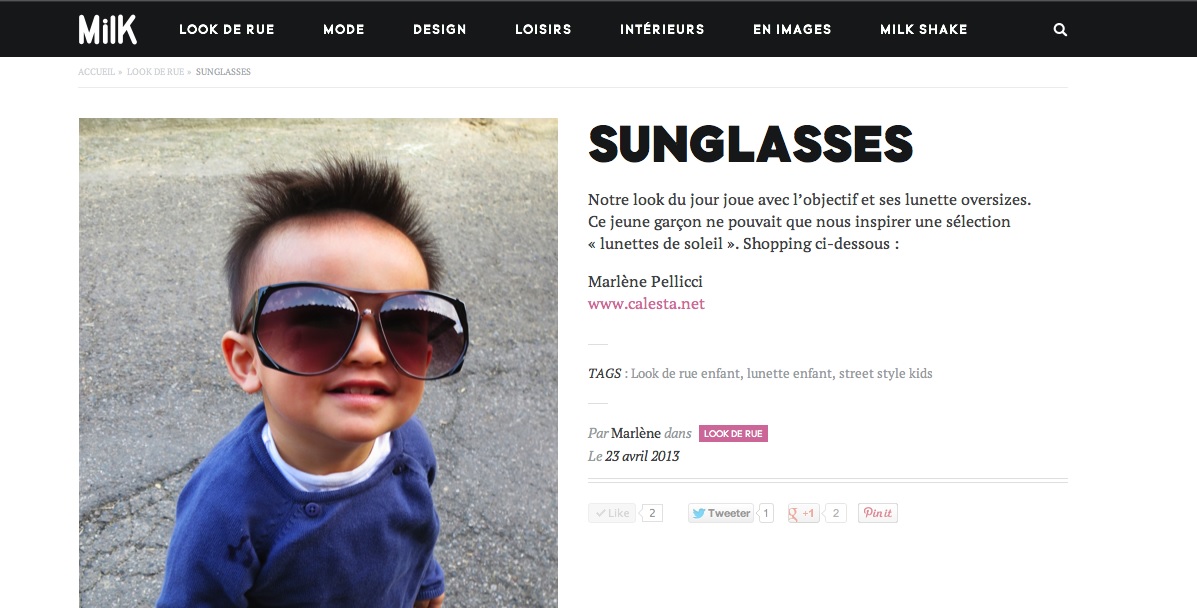Image resolution: width=1197 pixels, height=608 pixels.
Task: Click the pink LOOK DE RUE category badge
Action: pos(733,434)
